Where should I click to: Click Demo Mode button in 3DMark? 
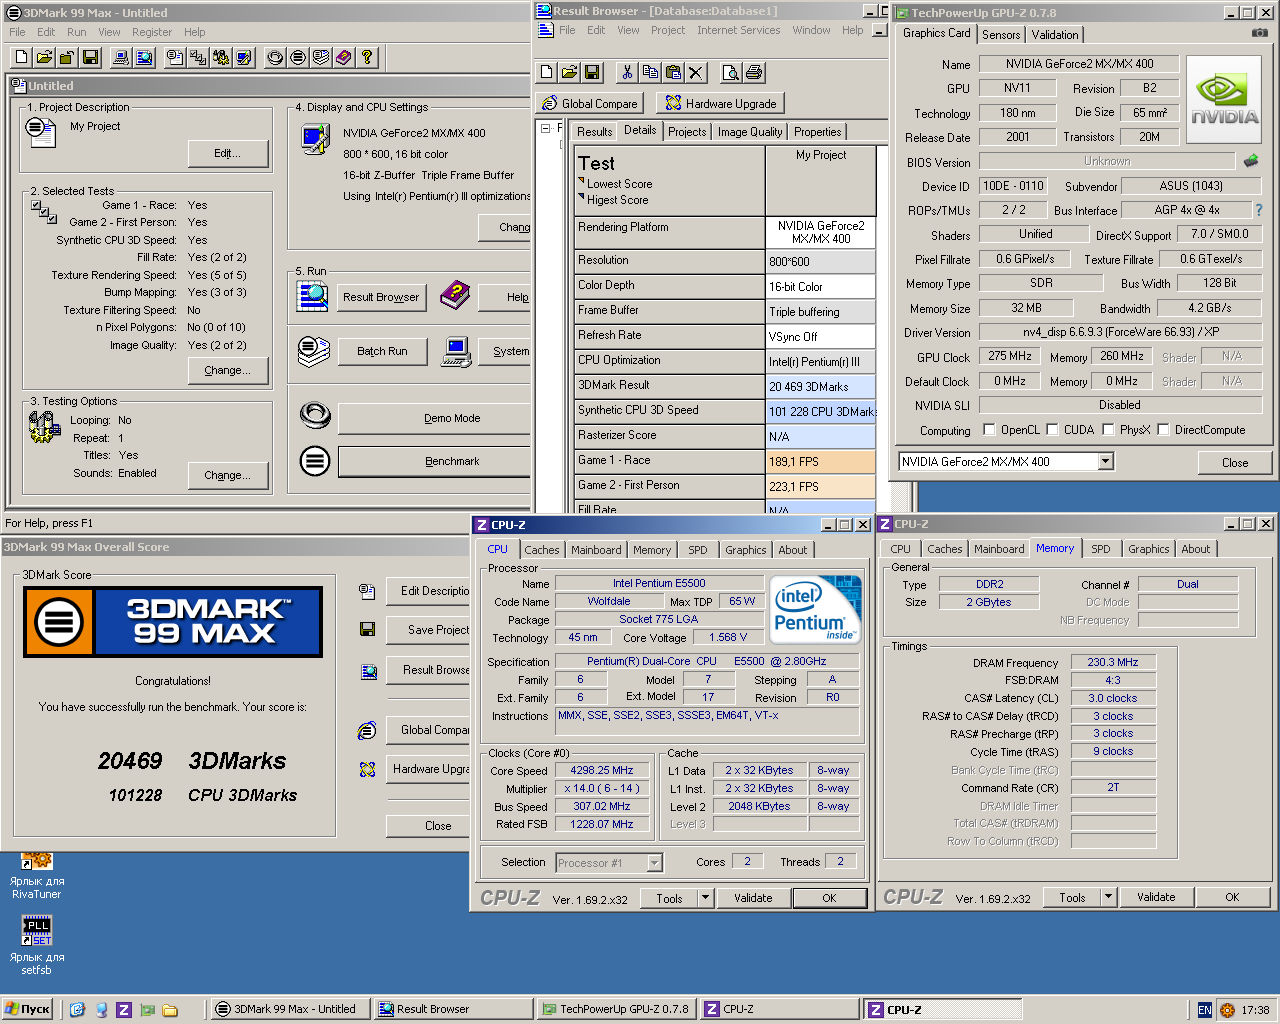(435, 418)
